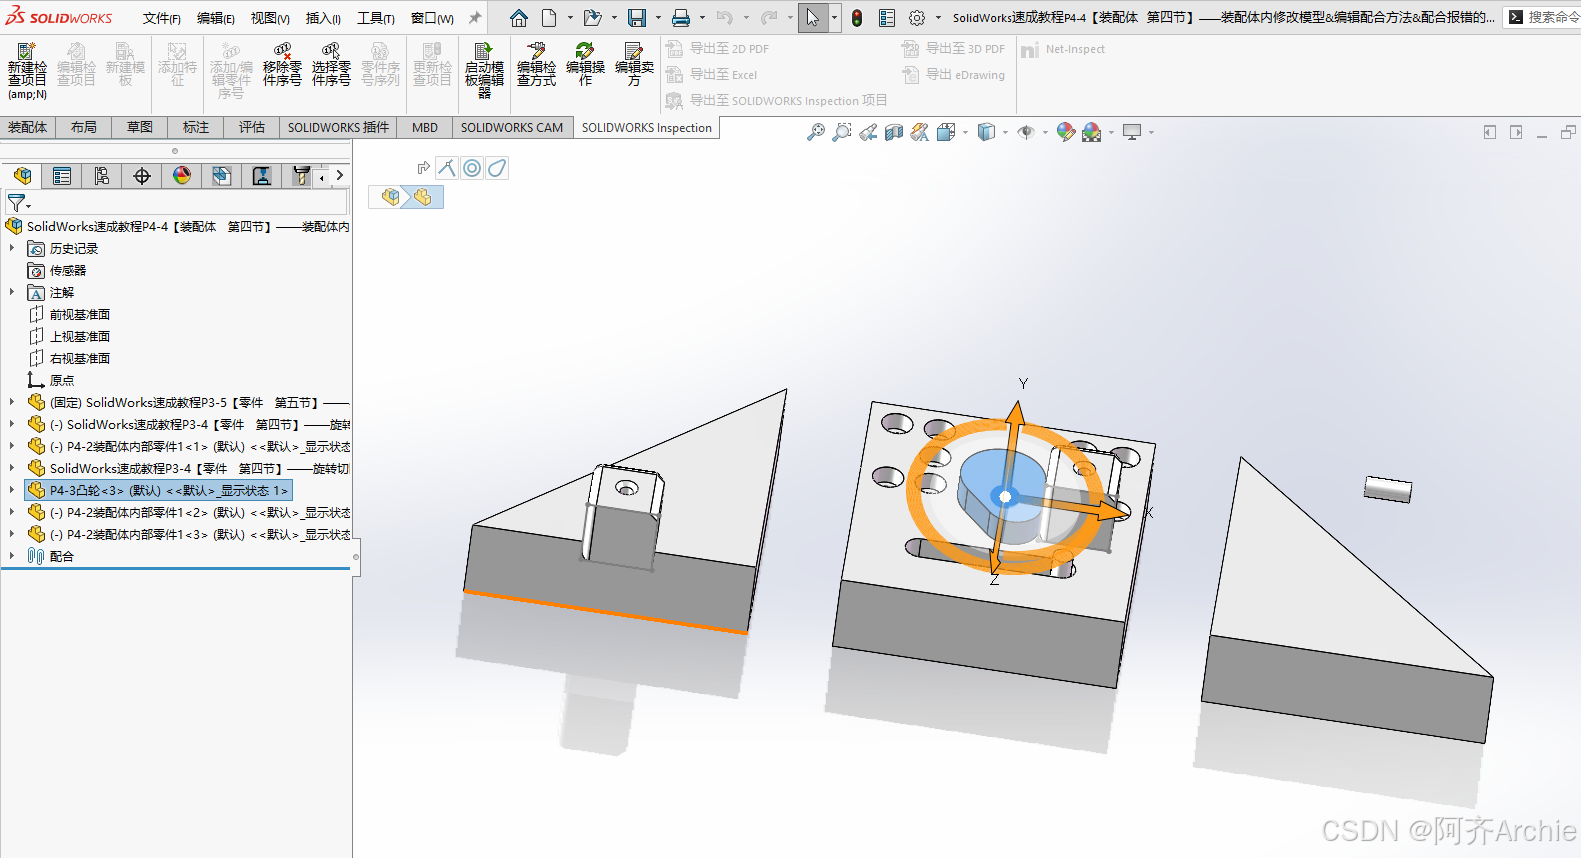Open the Options gear icon
1581x858 pixels.
click(917, 18)
